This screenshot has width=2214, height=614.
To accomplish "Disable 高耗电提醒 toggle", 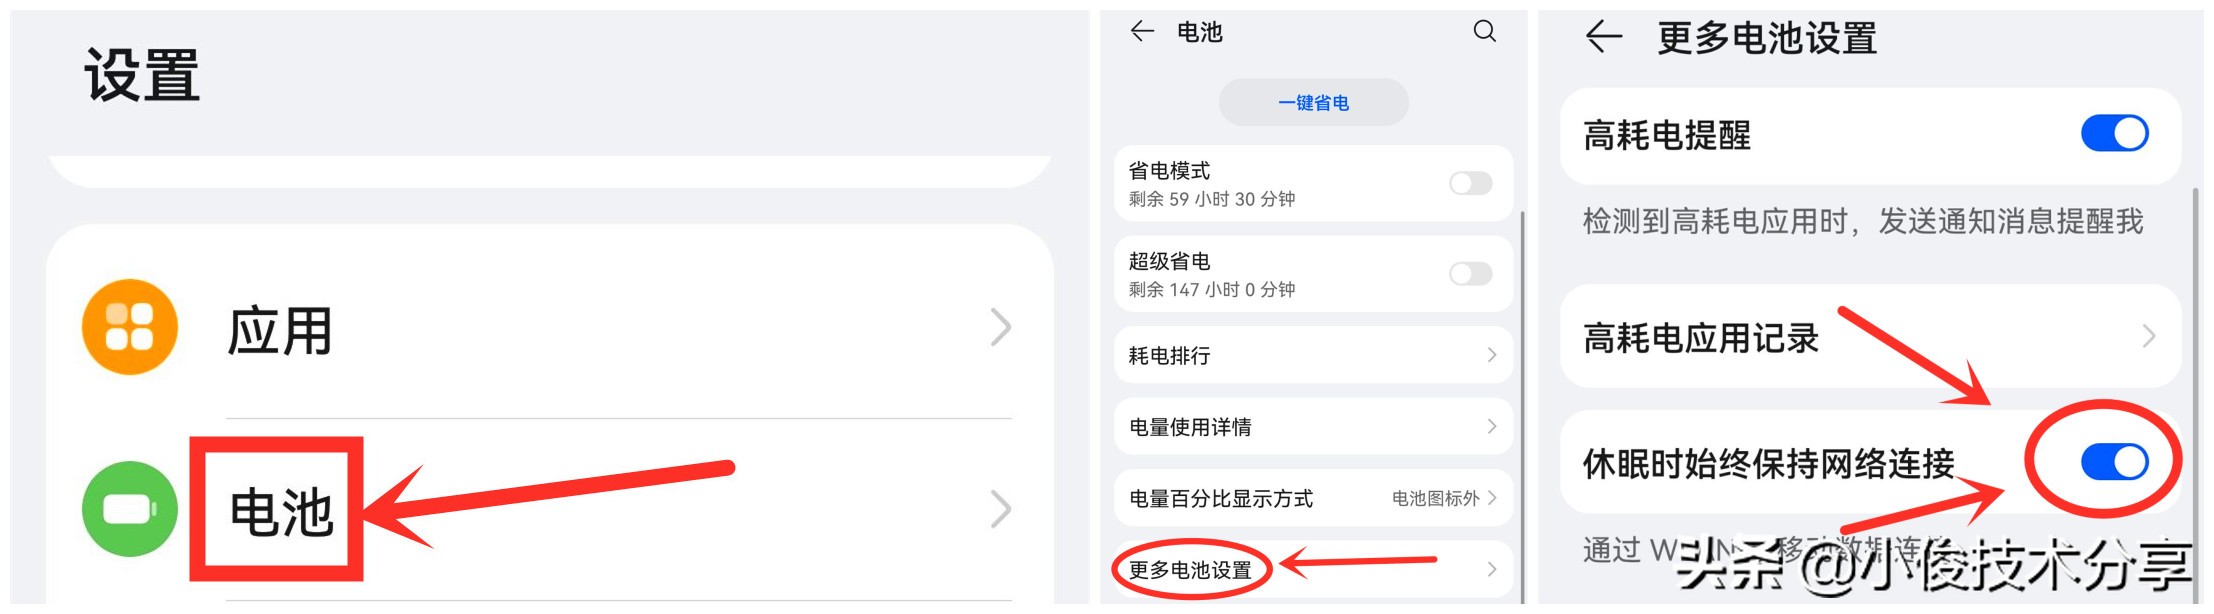I will [x=2115, y=133].
